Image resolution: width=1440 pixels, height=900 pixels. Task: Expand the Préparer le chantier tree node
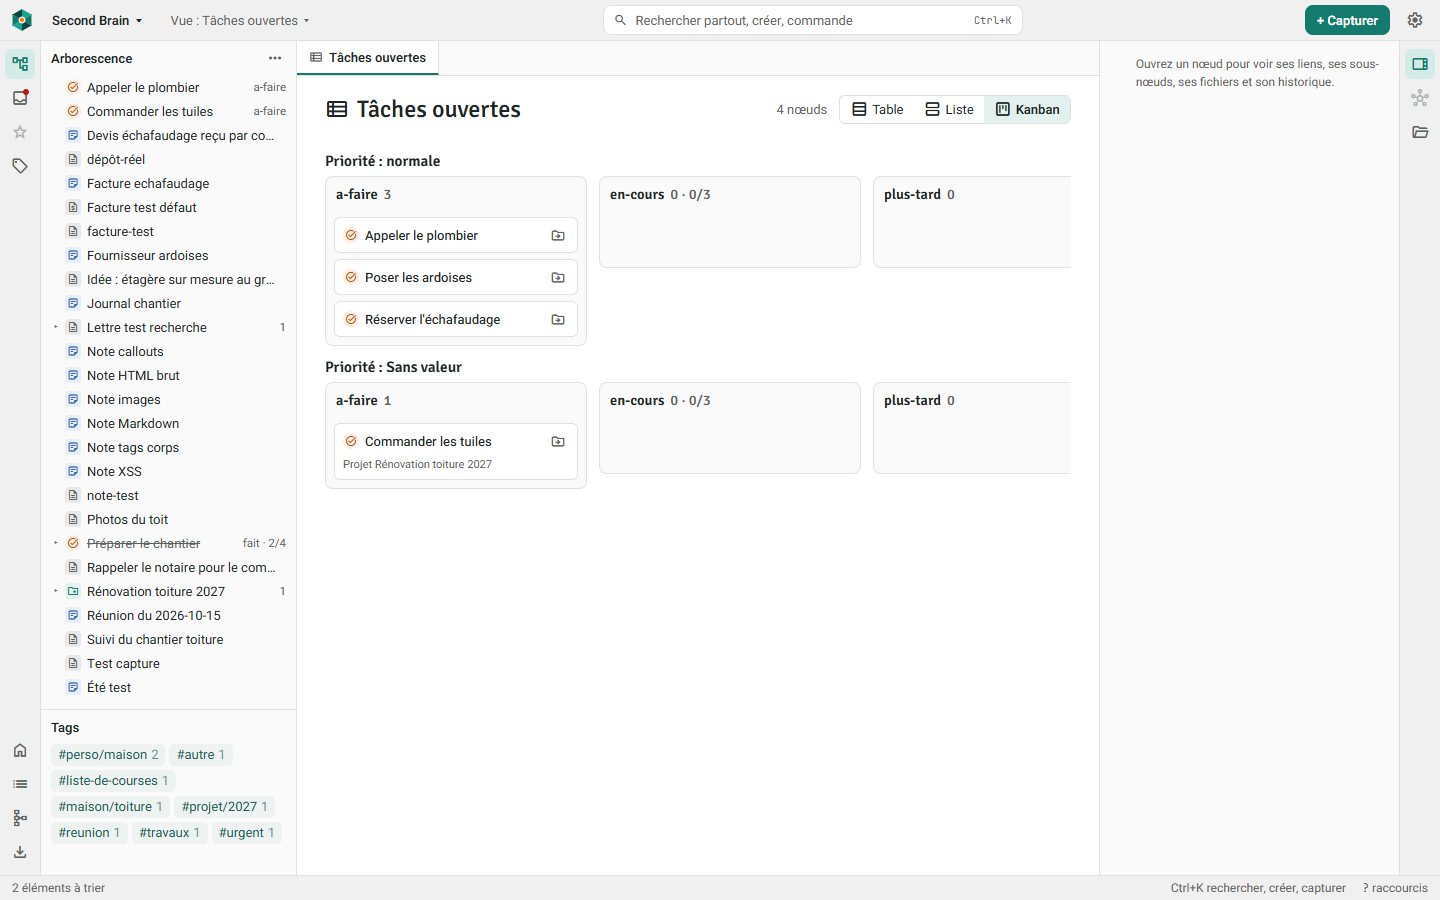(x=56, y=543)
